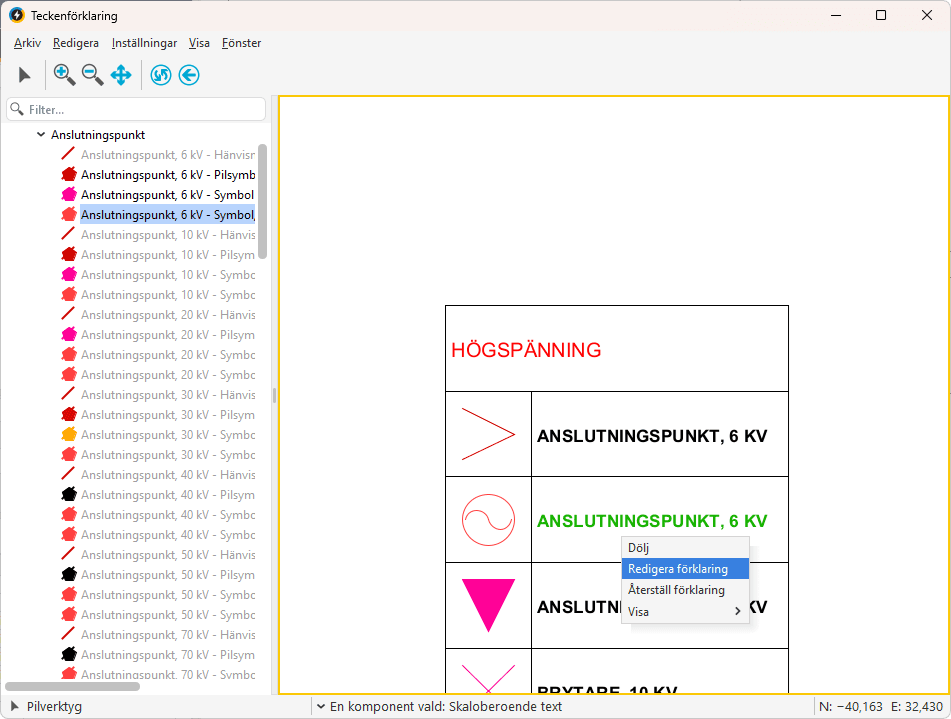951x719 pixels.
Task: Click the horizontal scrollbar under the tree
Action: 72,687
